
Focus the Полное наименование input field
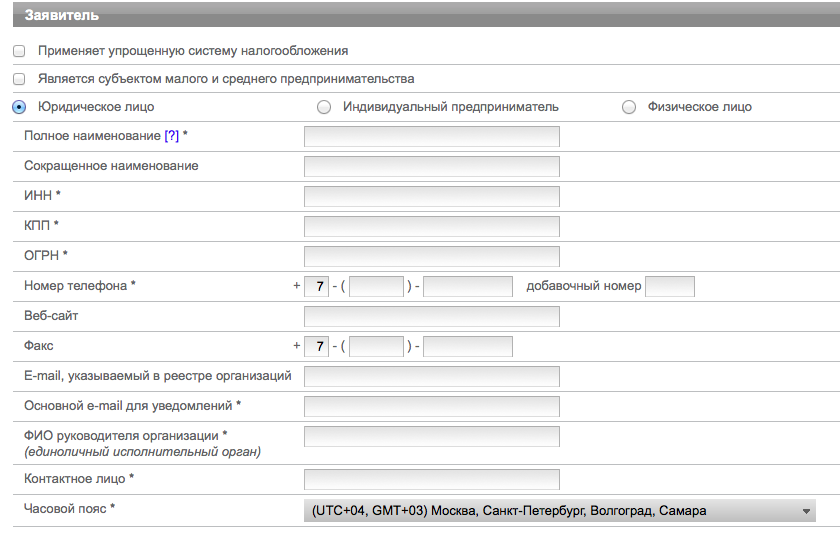tap(432, 137)
